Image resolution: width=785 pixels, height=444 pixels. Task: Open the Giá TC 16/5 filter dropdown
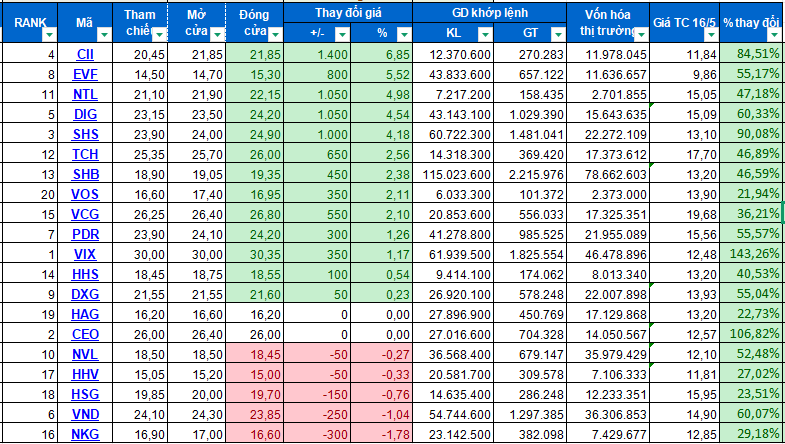pos(711,35)
